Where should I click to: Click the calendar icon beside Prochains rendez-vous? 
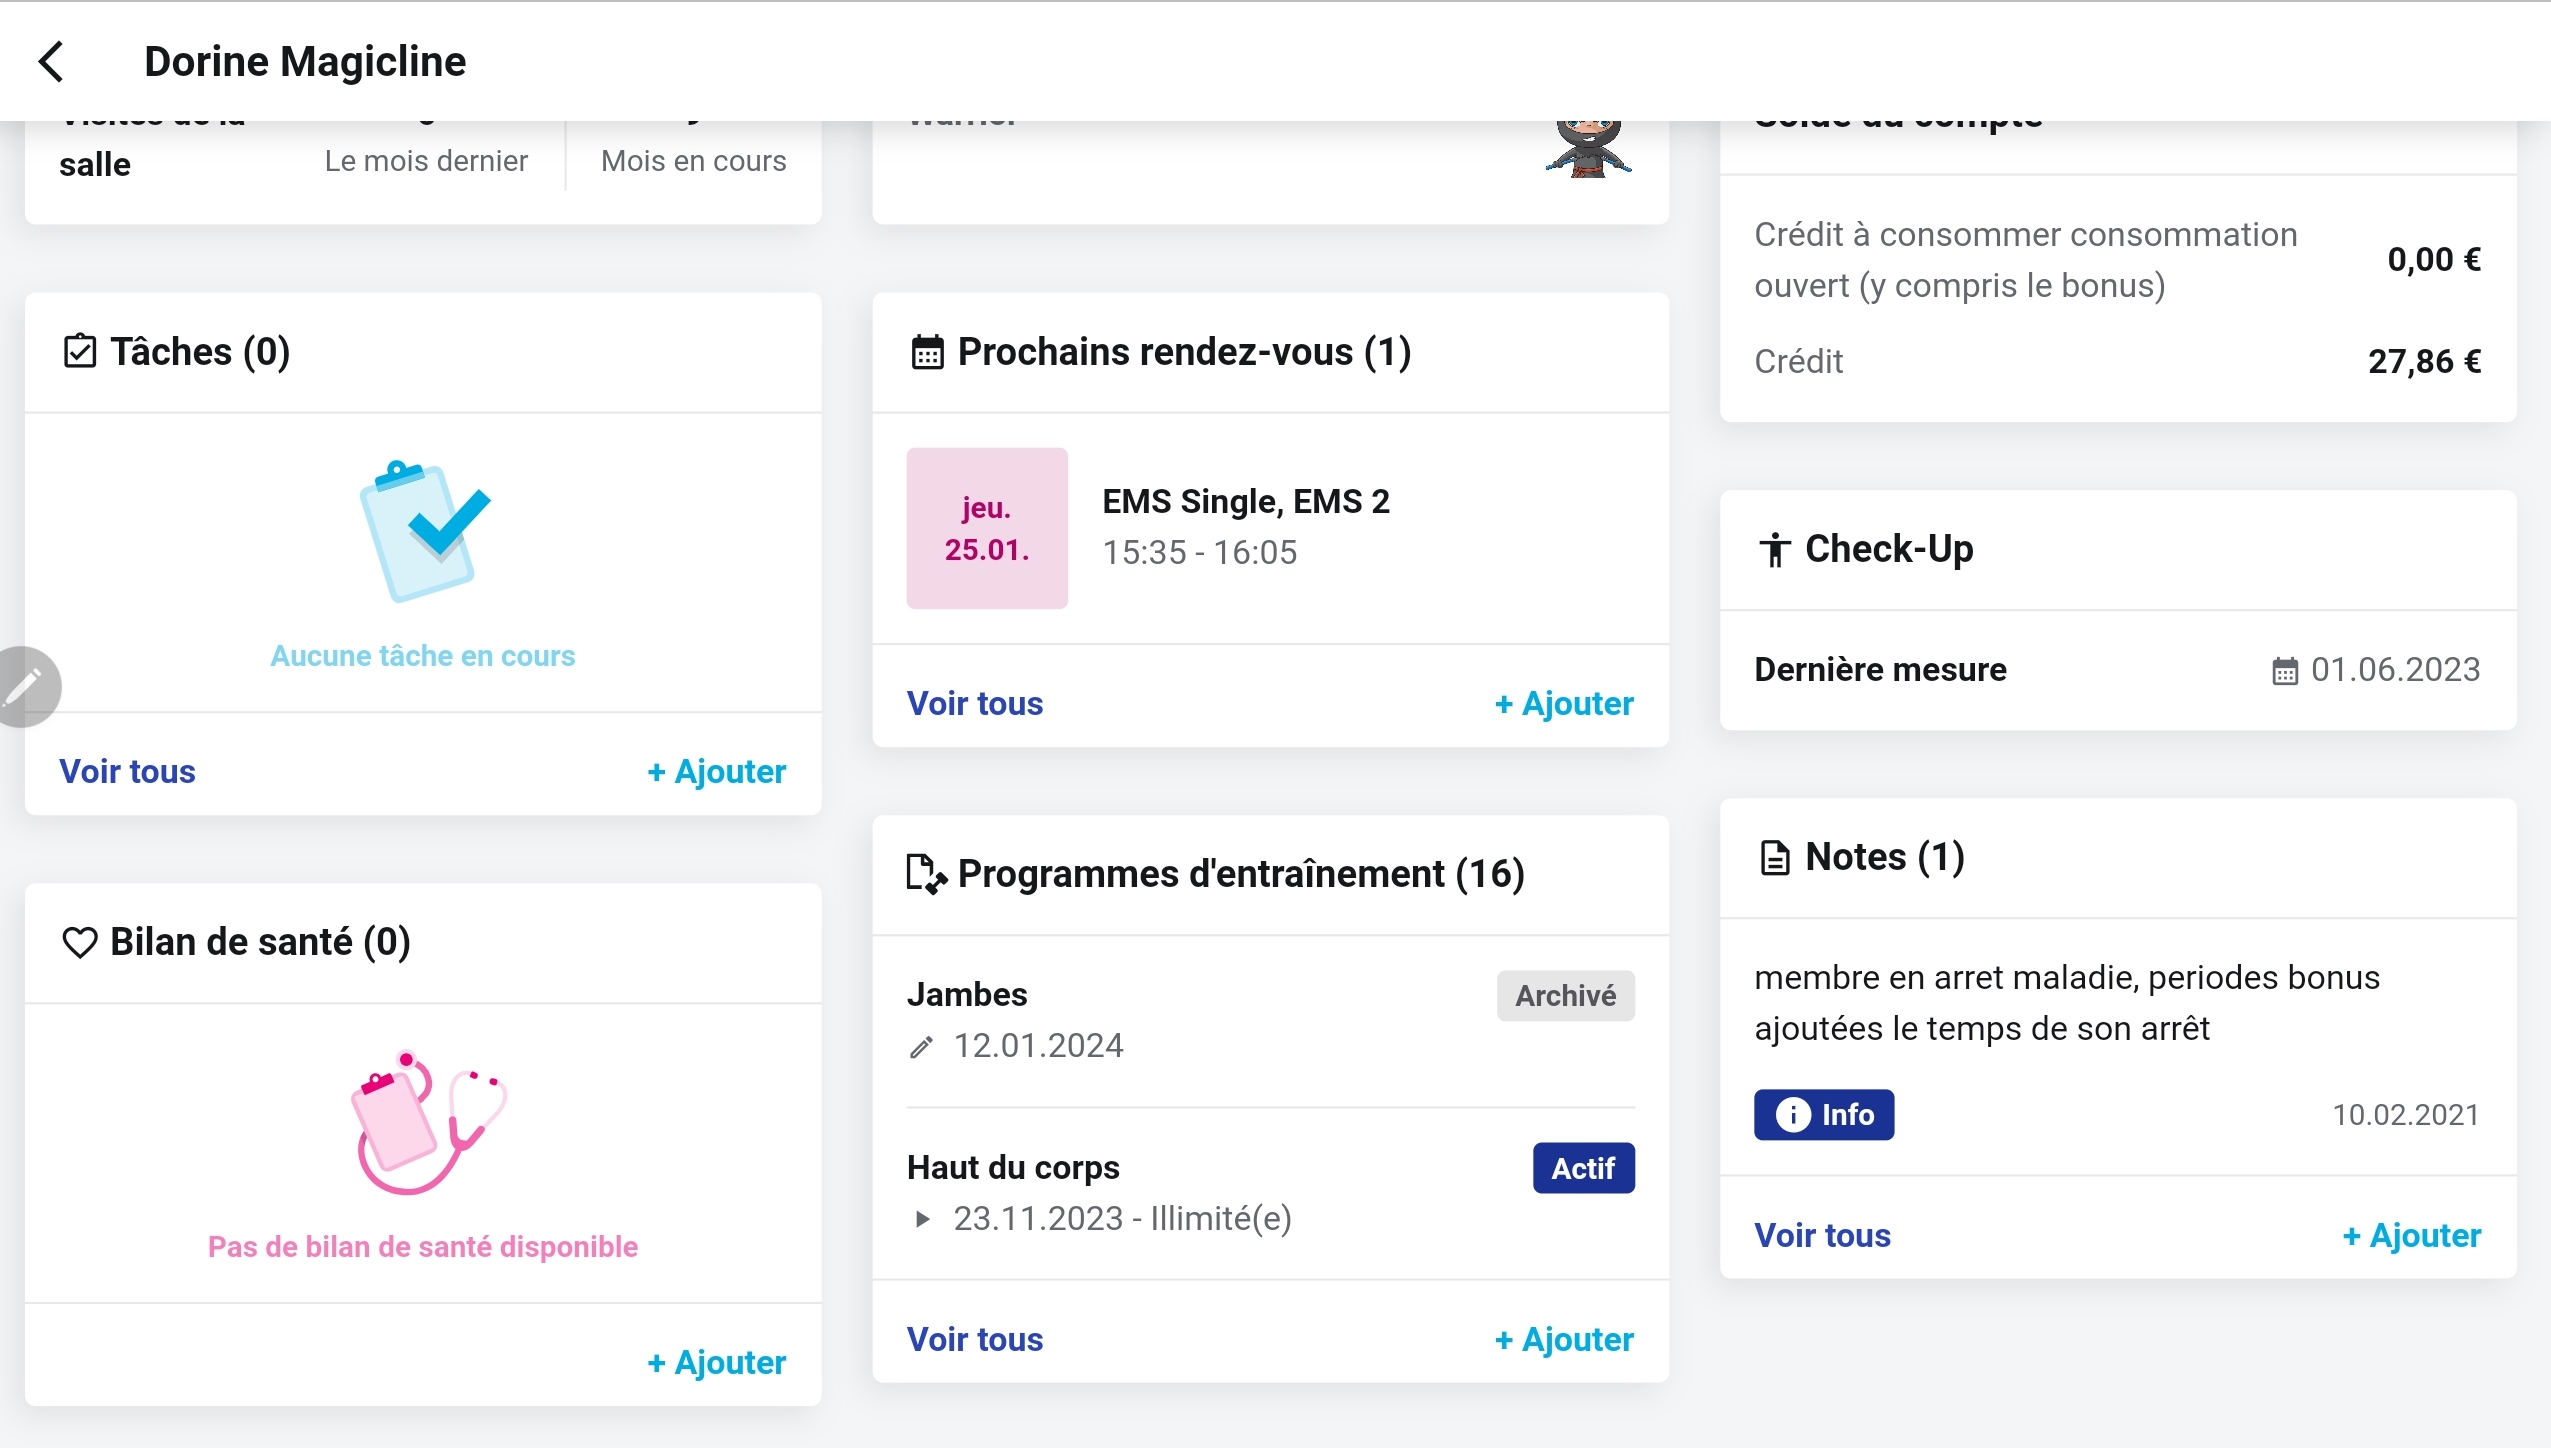927,352
